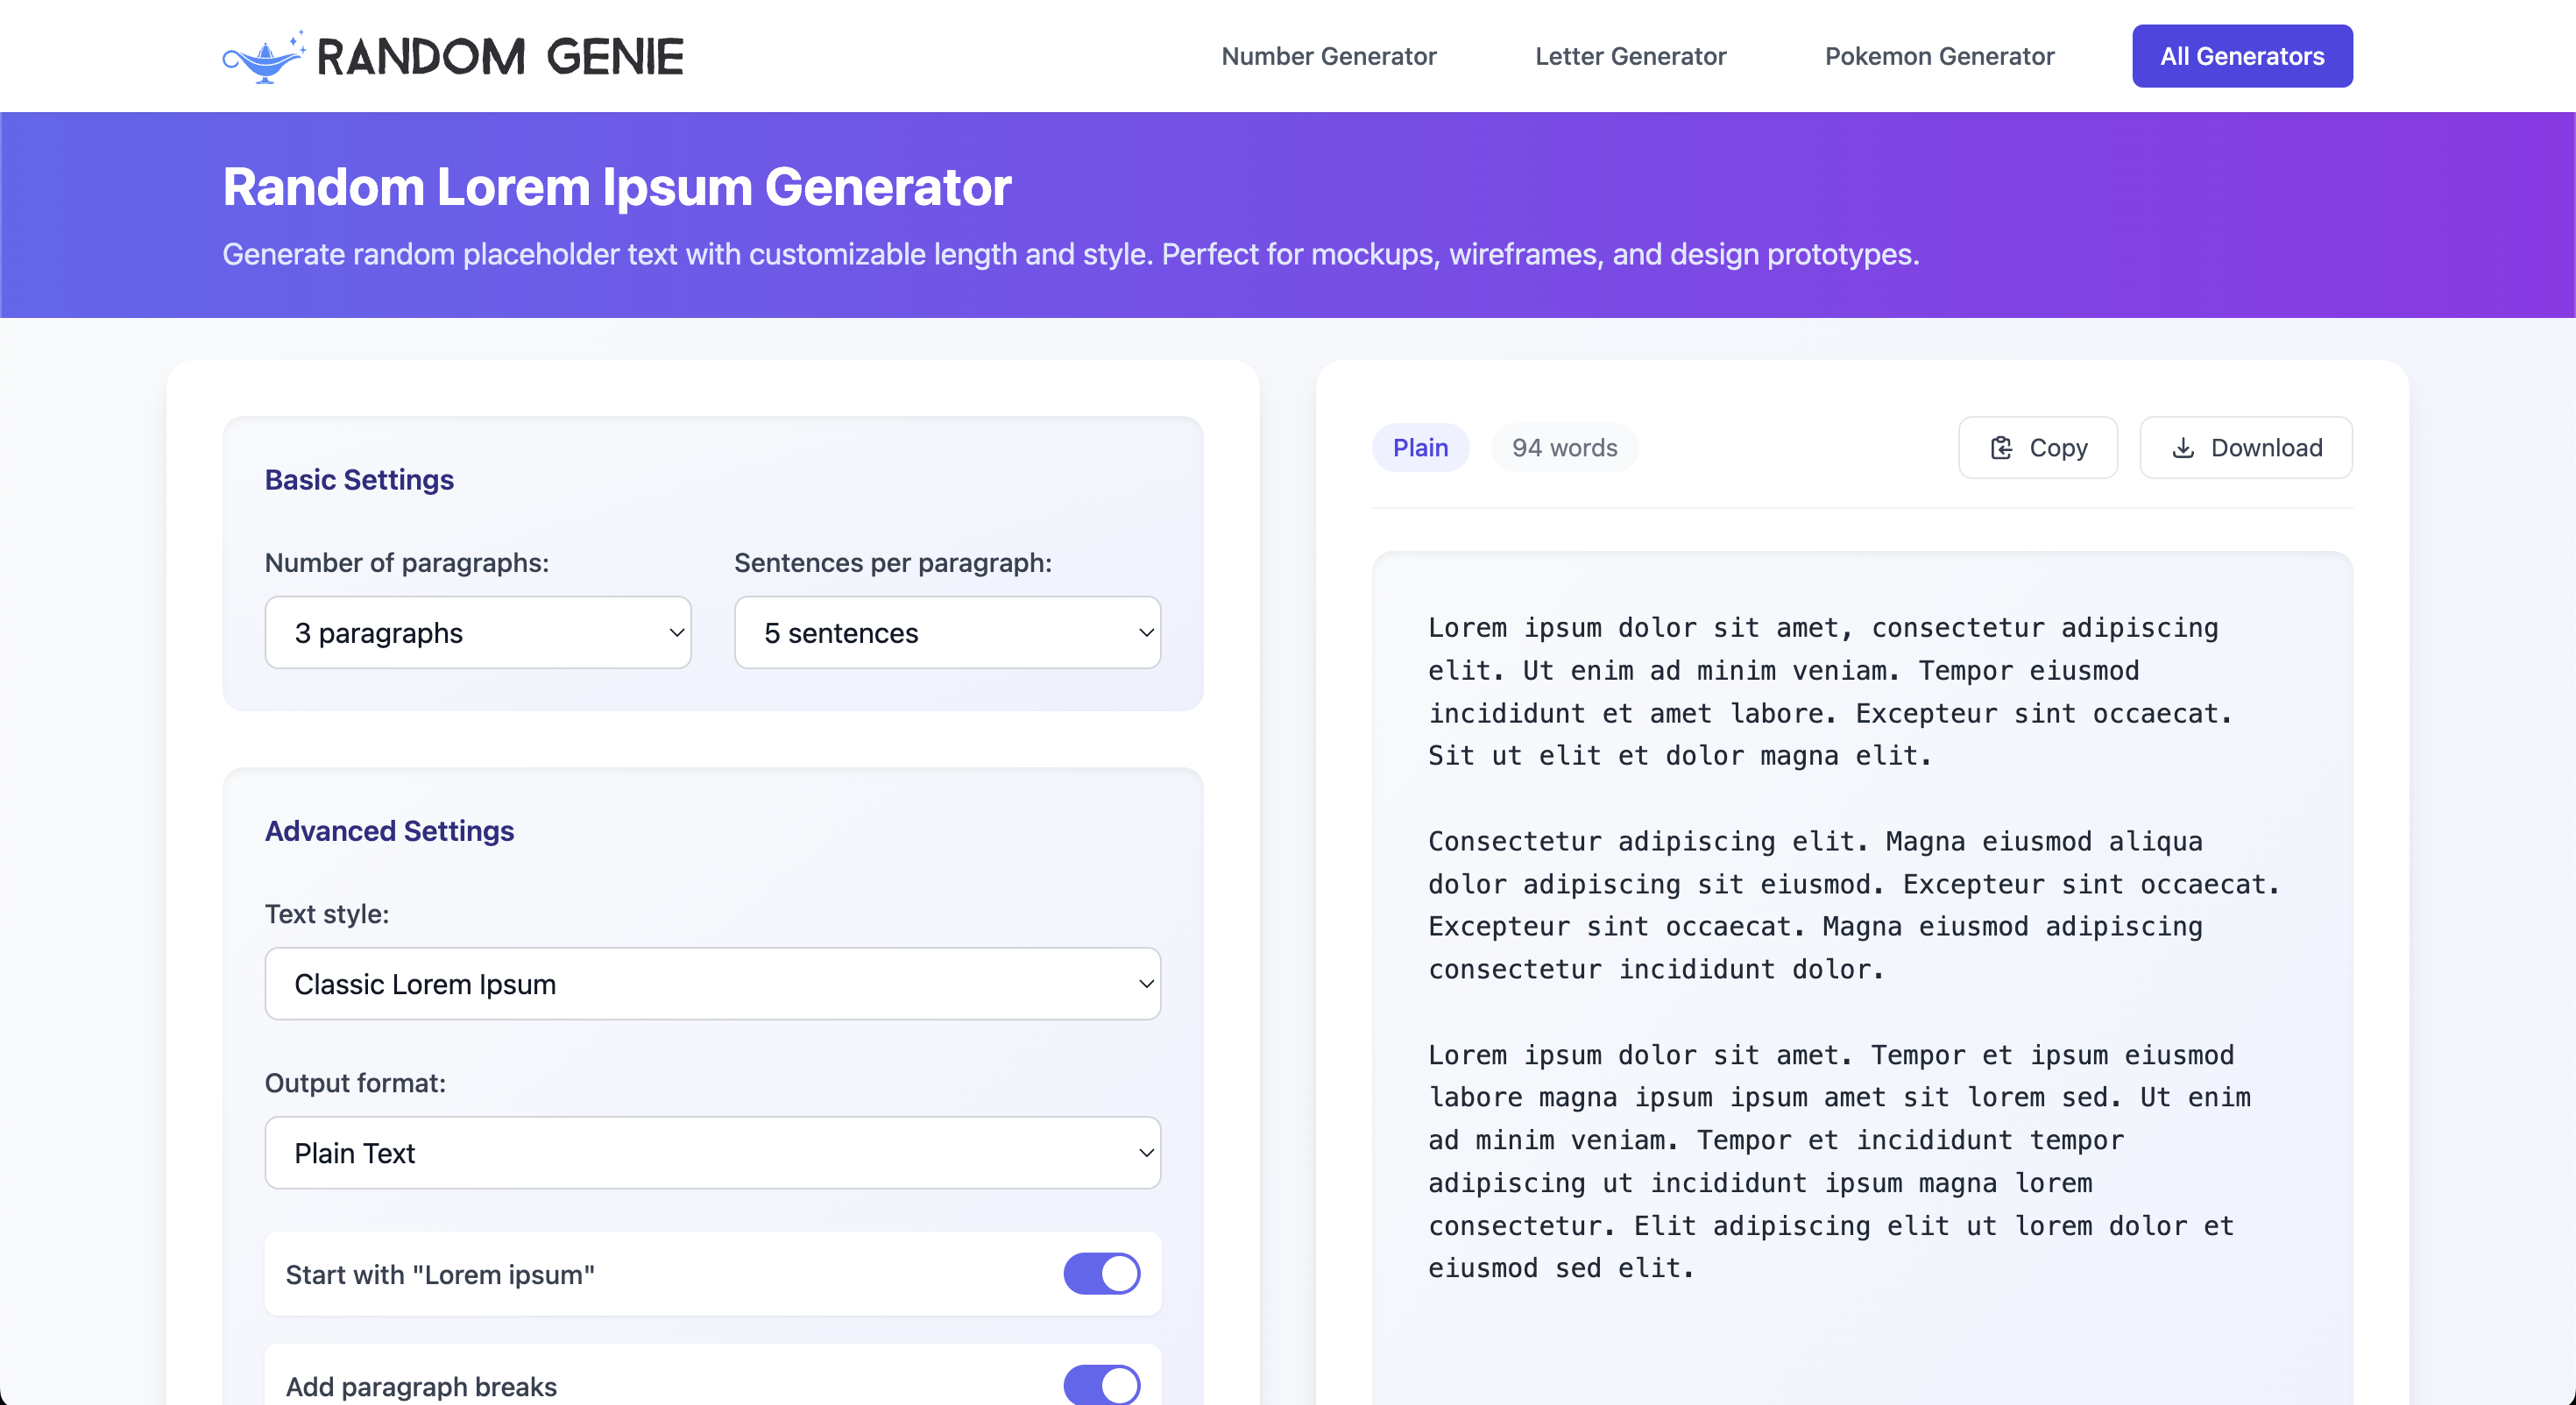Click the All Generators button
The height and width of the screenshot is (1405, 2576).
[x=2241, y=56]
